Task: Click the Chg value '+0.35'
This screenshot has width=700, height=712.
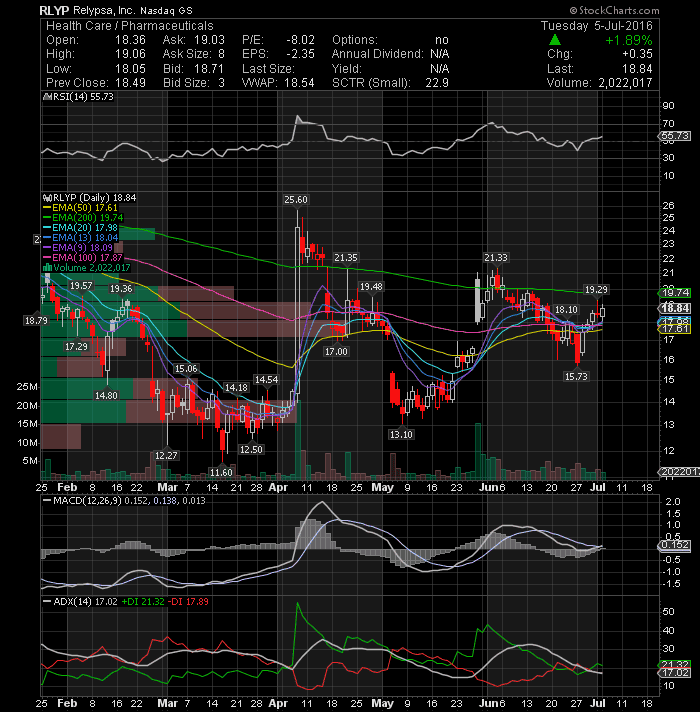Action: [637, 54]
